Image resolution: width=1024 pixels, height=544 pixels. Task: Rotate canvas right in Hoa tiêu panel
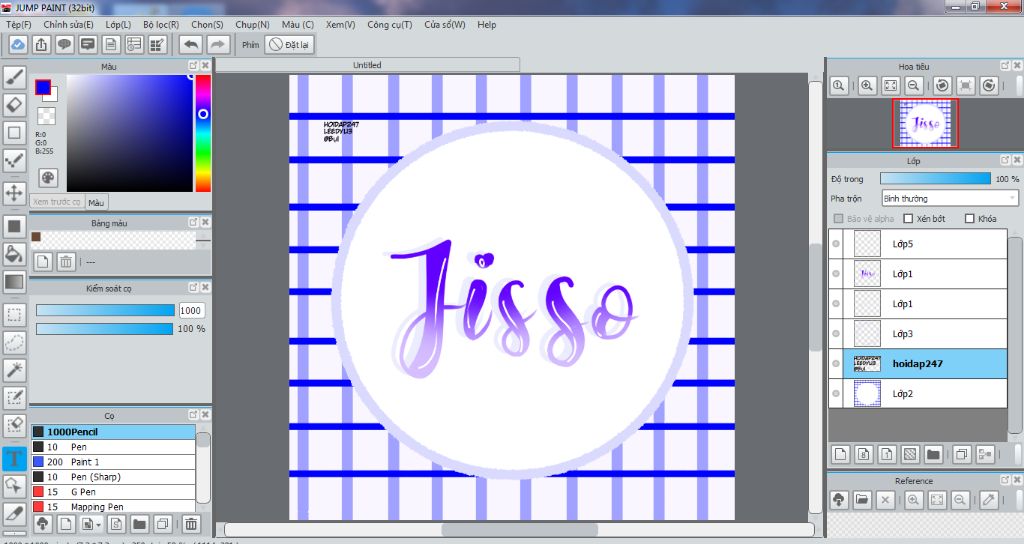[989, 86]
